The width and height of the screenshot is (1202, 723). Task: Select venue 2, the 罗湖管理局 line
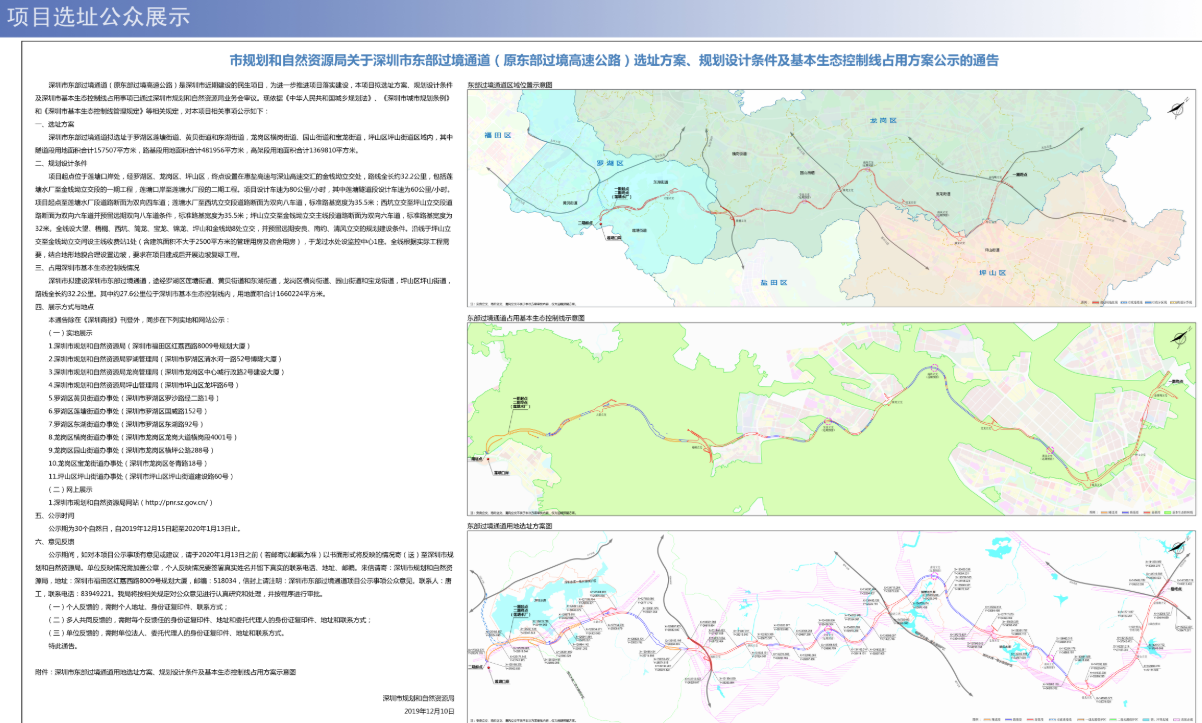click(165, 357)
